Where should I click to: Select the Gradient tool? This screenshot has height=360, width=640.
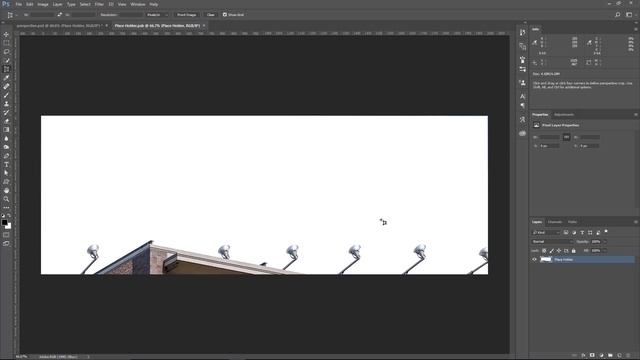click(6, 130)
